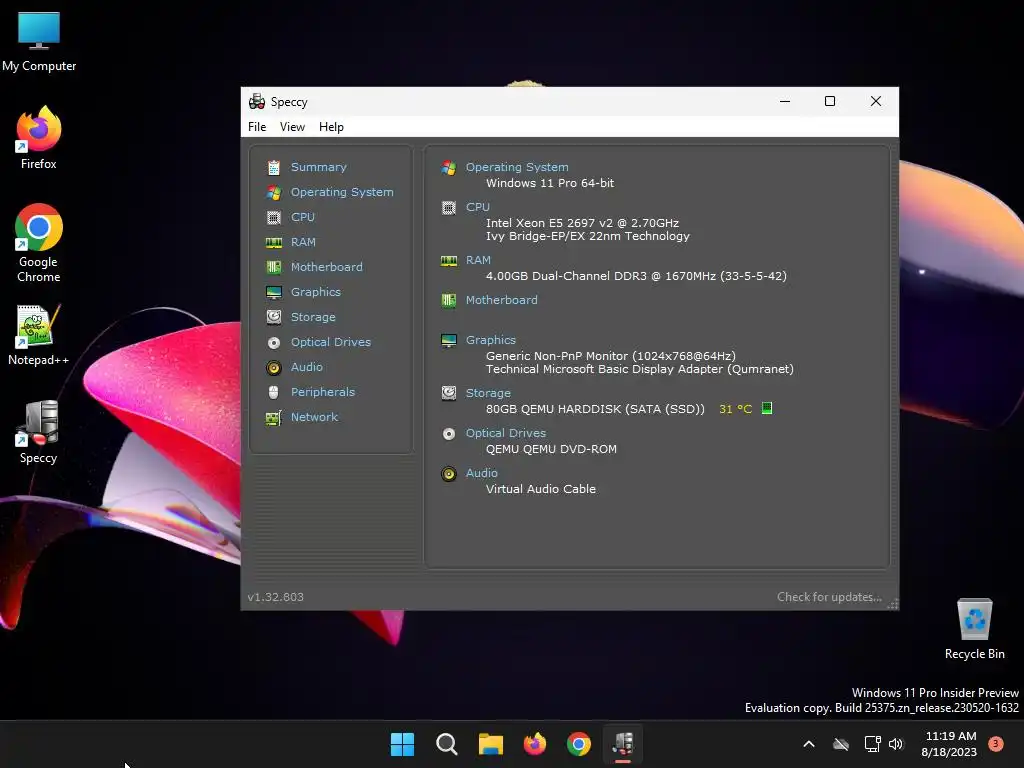
Task: Click the Storage disk icon in sidebar
Action: coord(274,317)
